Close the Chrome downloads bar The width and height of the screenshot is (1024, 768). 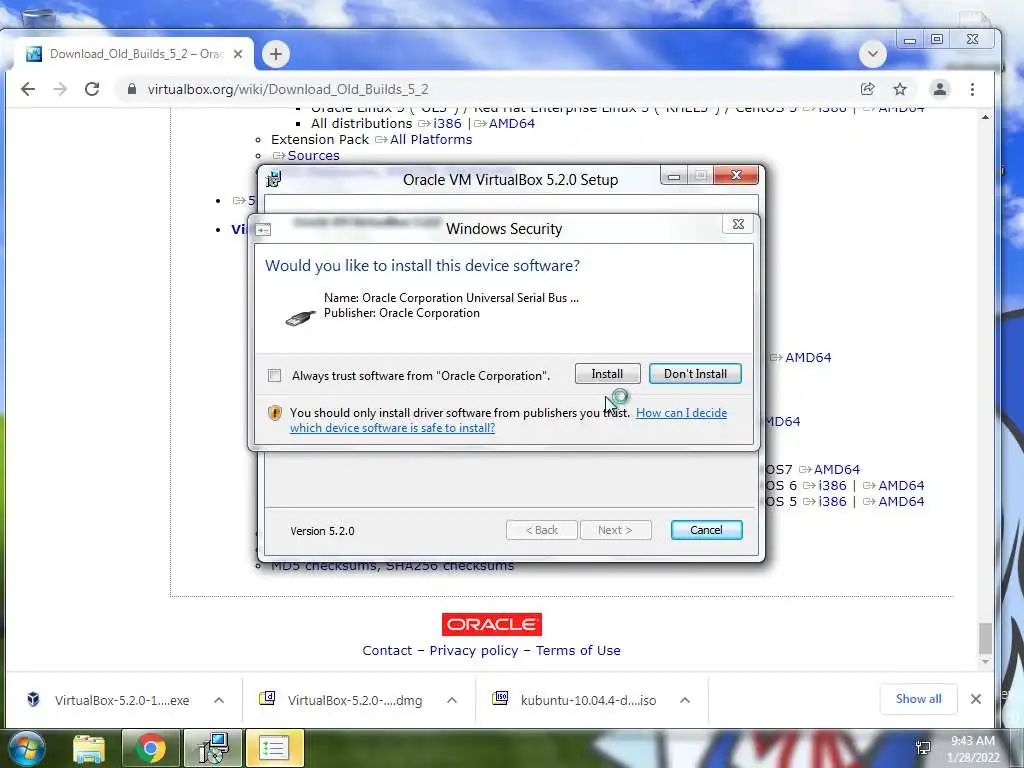point(976,699)
